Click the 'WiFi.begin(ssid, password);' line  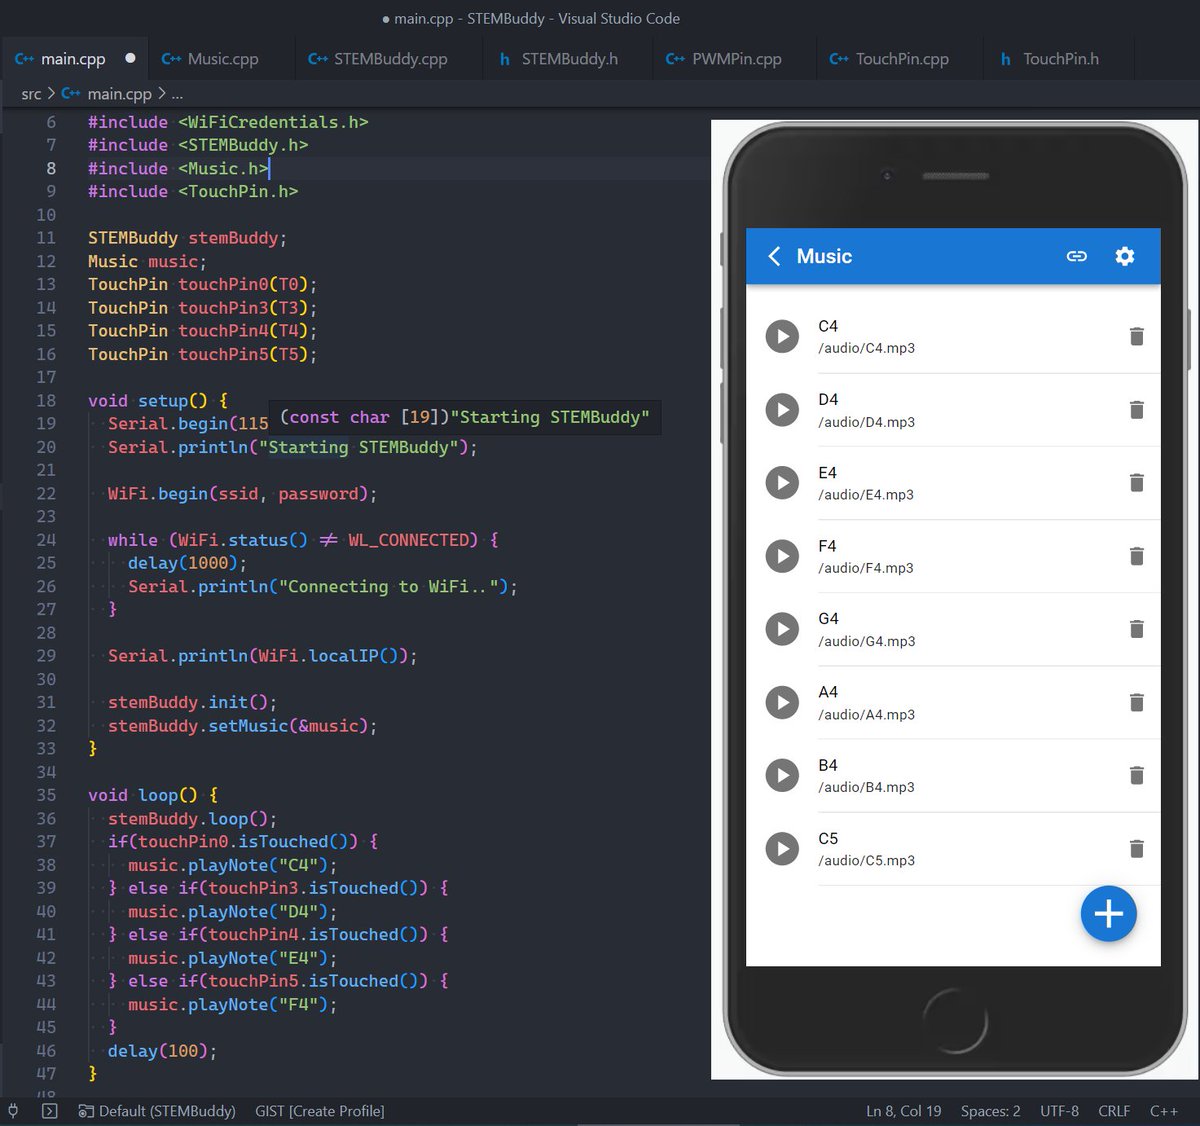tap(243, 494)
